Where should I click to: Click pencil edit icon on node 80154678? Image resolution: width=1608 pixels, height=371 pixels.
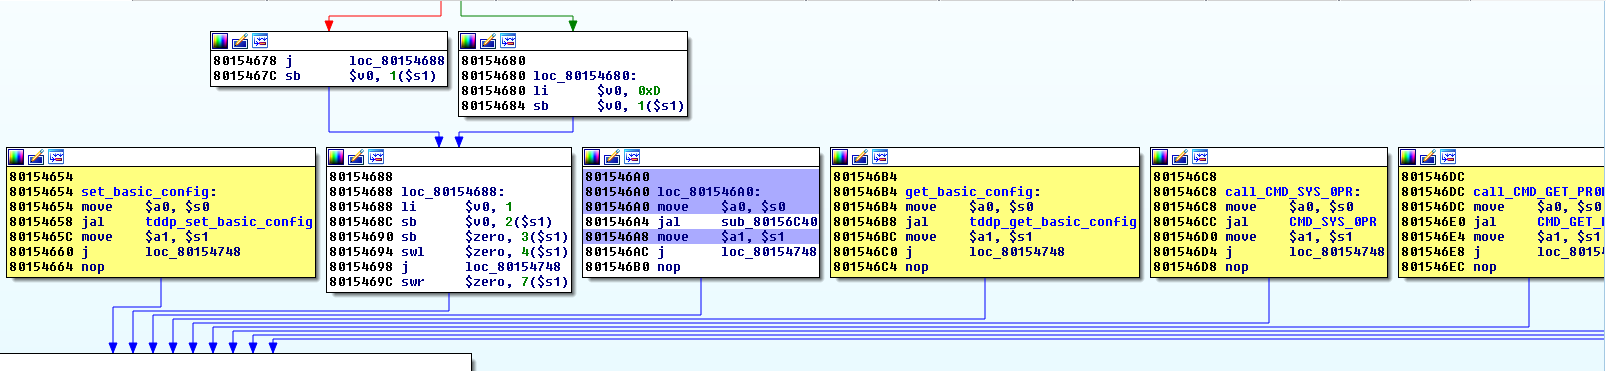pyautogui.click(x=240, y=41)
